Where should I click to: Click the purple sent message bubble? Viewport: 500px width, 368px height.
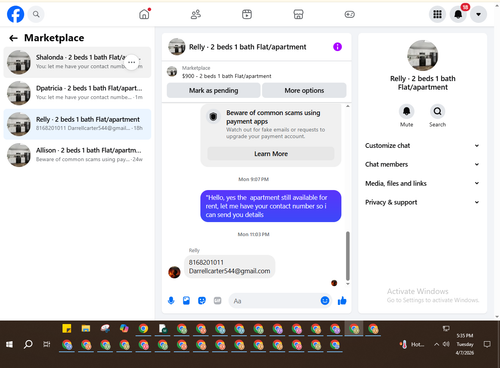coord(271,206)
